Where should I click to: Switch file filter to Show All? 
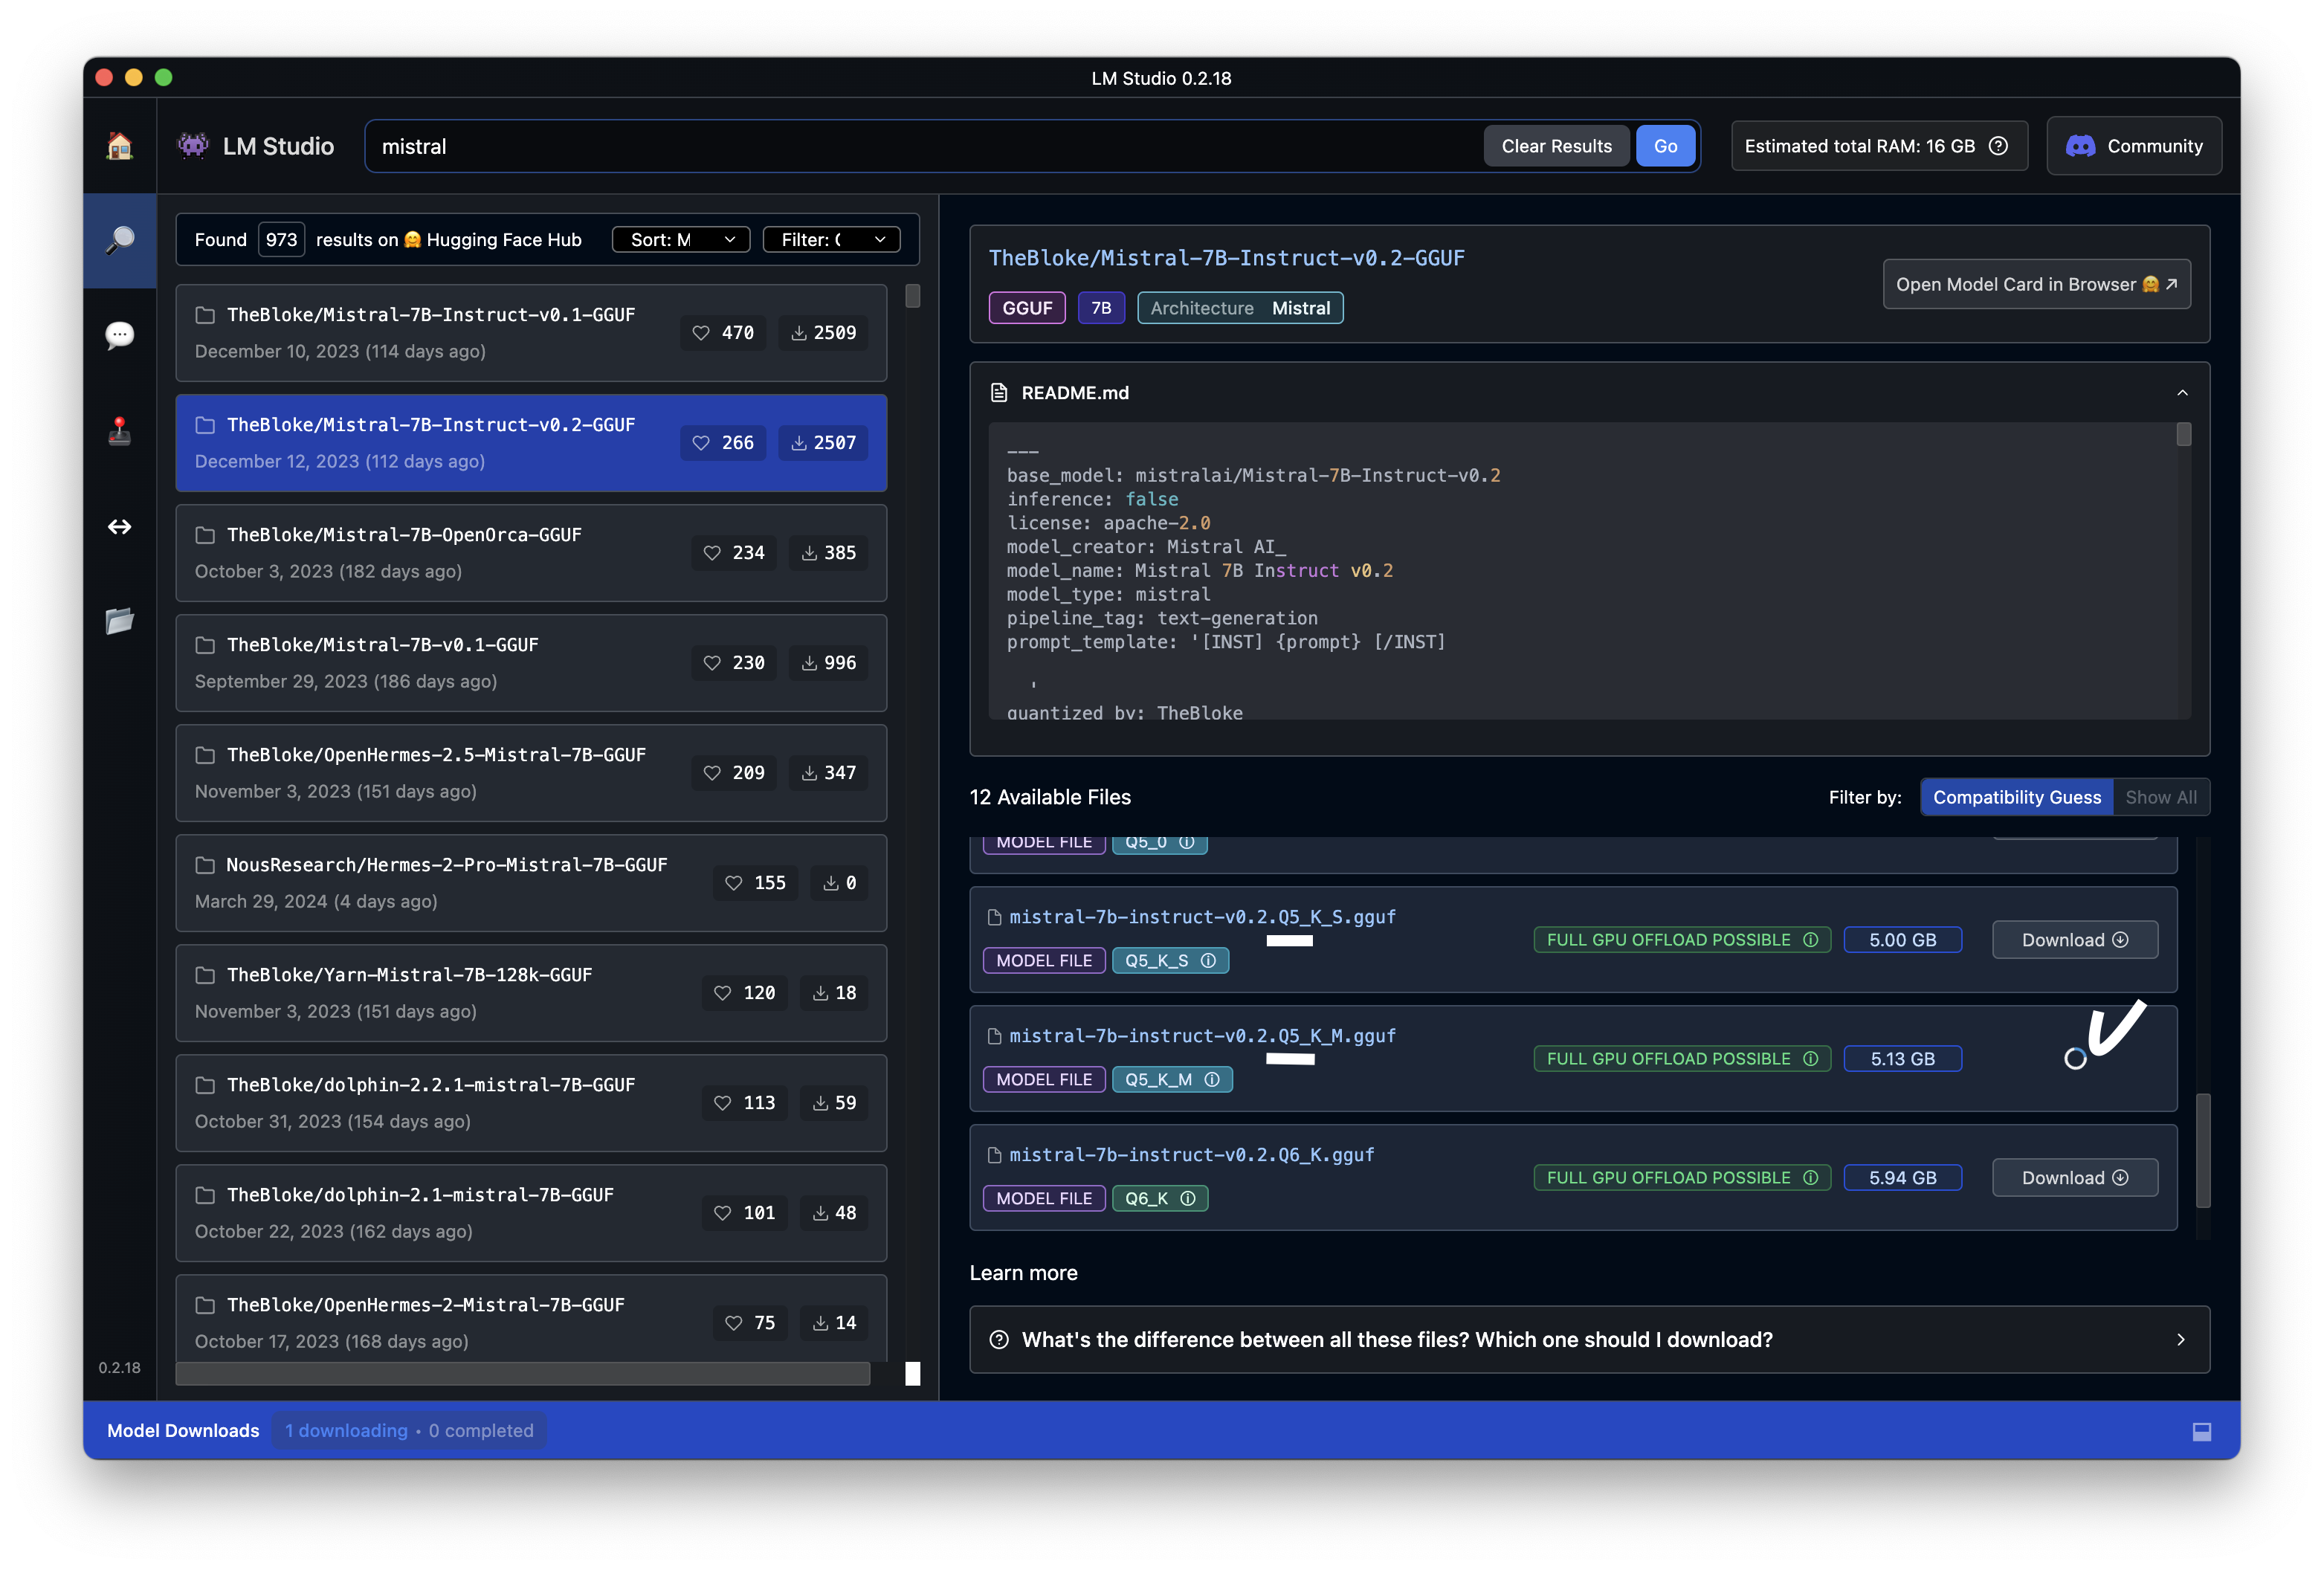coord(2160,797)
